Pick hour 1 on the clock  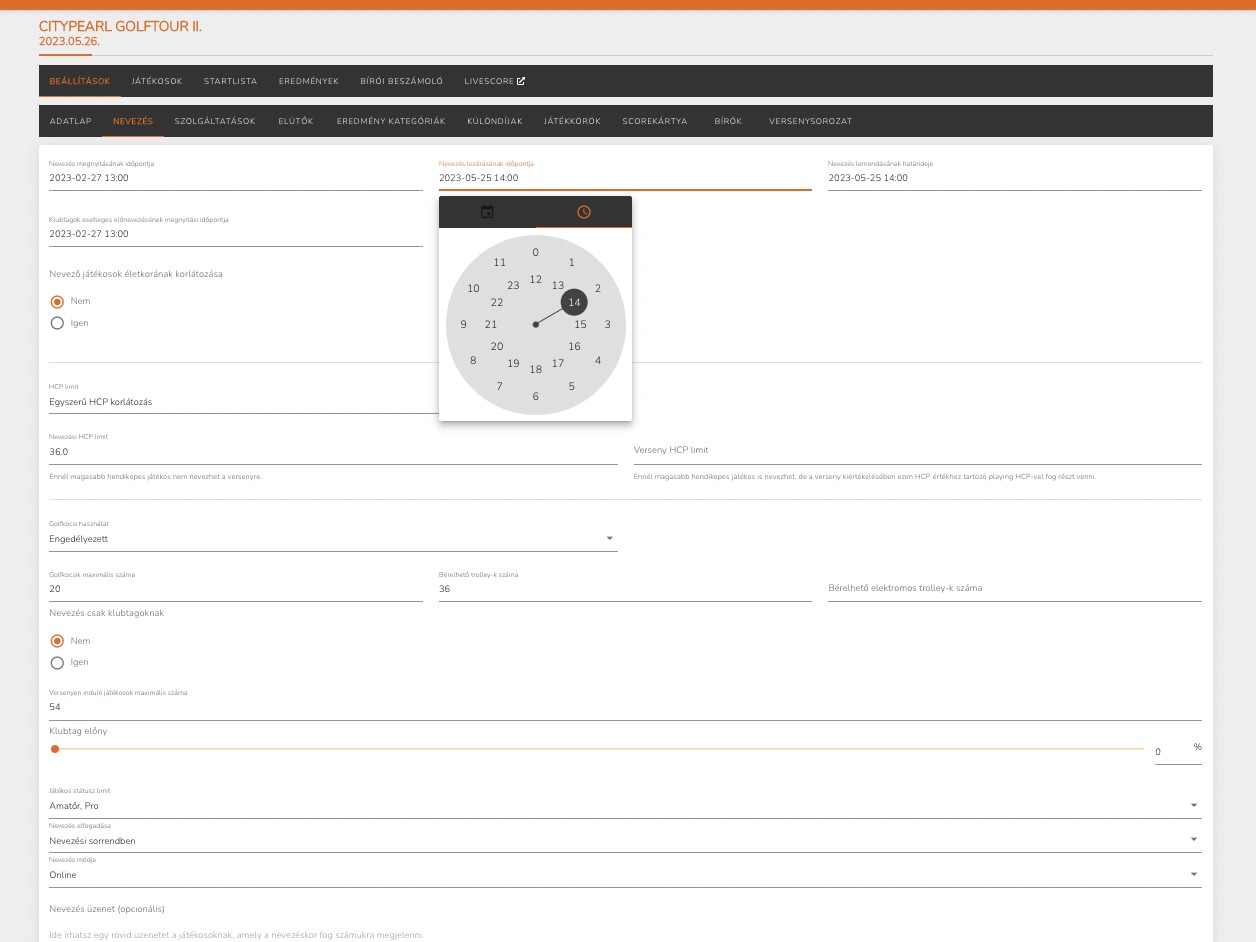coord(572,262)
